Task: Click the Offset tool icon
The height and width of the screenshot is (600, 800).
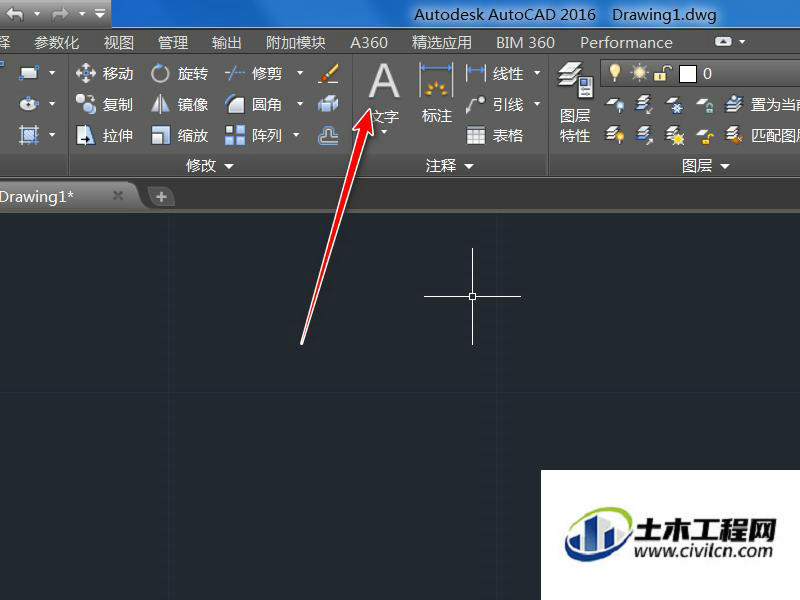Action: point(328,136)
